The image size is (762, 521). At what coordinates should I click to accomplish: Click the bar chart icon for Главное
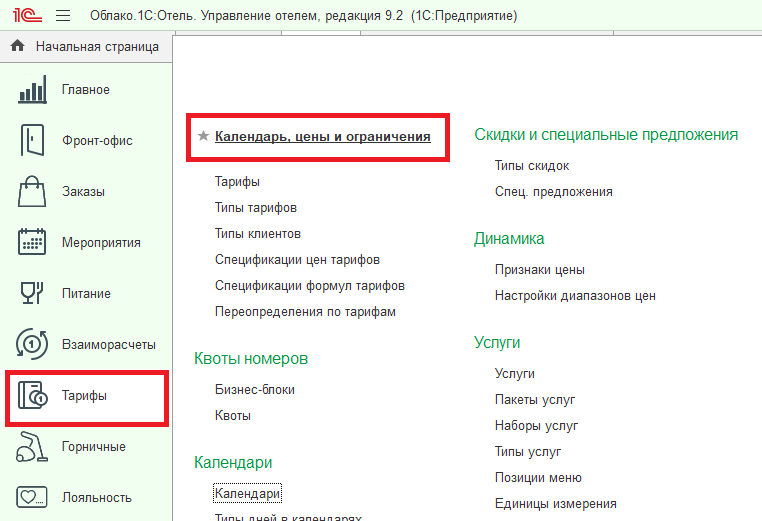32,89
